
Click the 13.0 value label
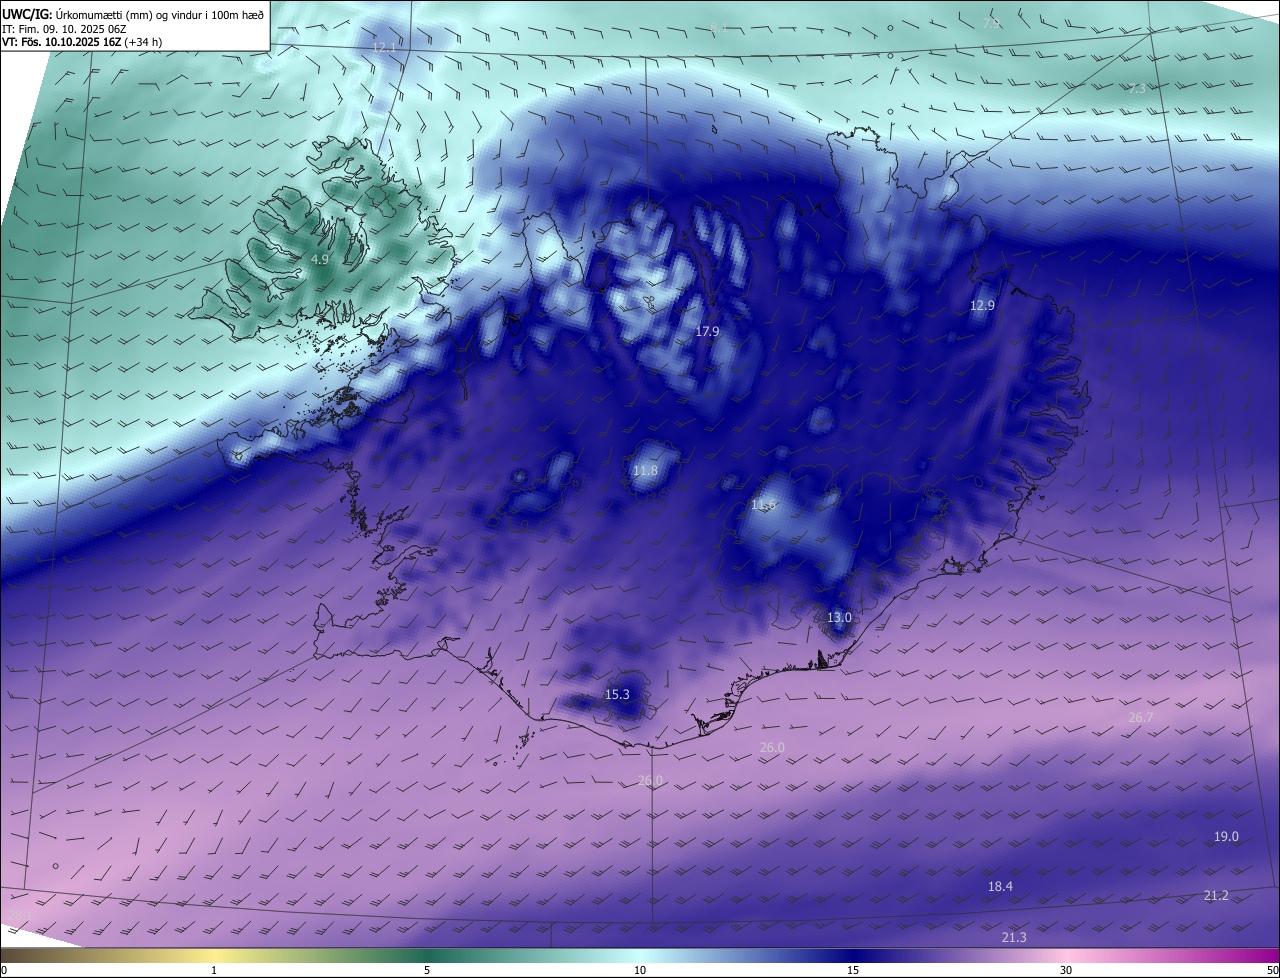[839, 617]
